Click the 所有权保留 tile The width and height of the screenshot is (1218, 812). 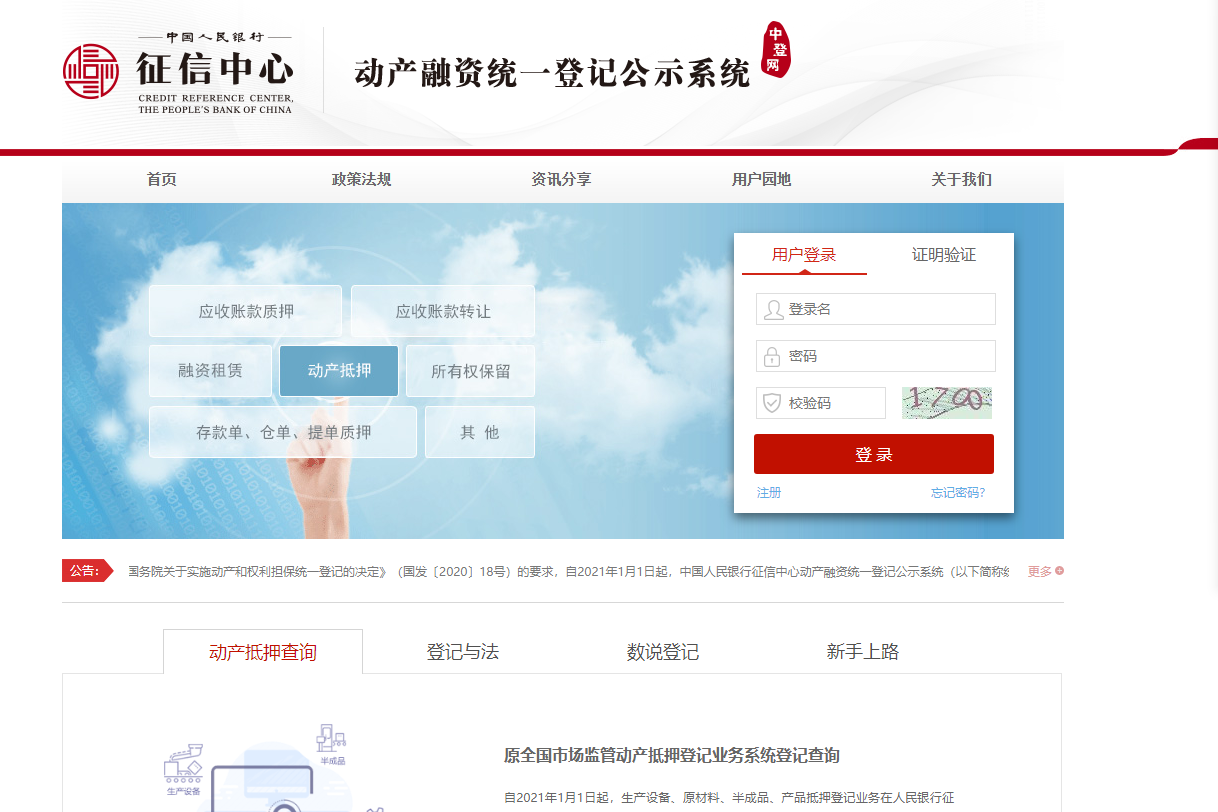470,371
